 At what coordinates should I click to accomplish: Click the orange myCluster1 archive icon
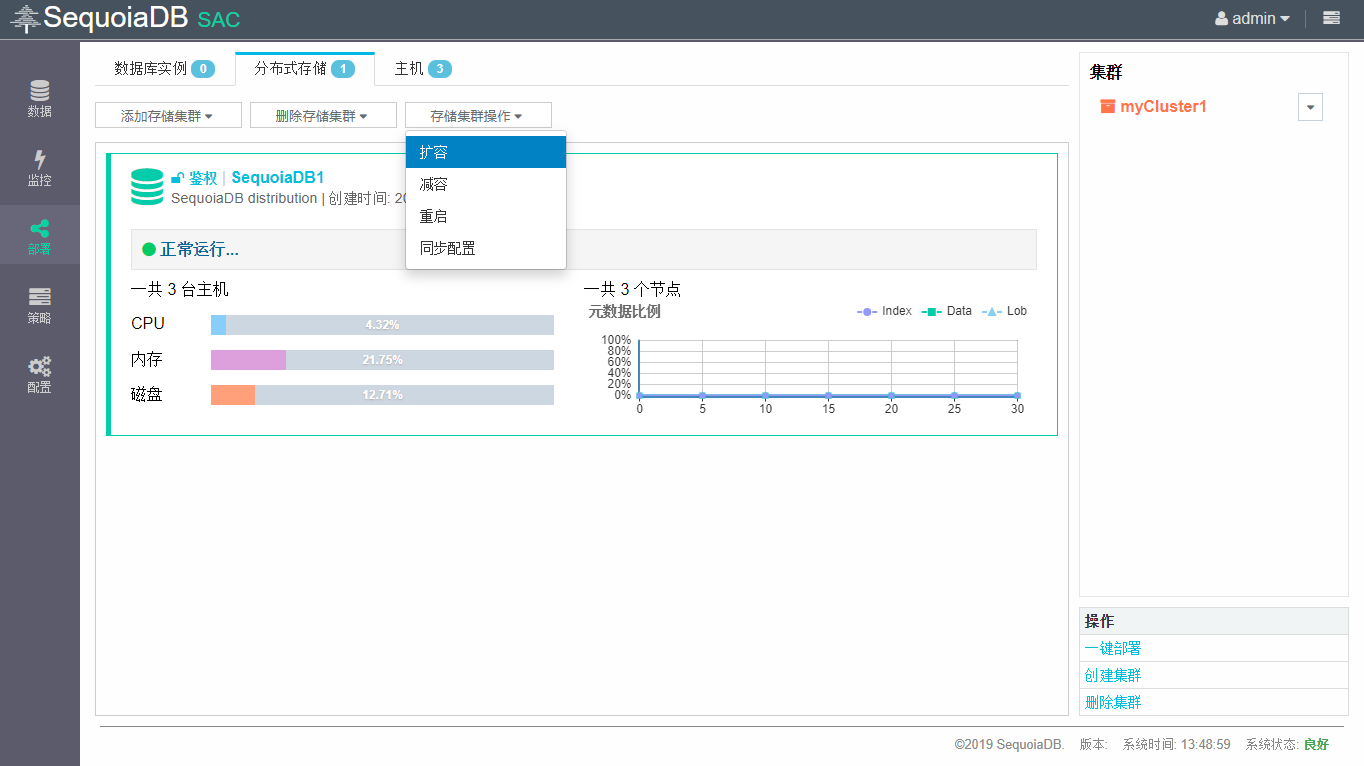[1107, 106]
